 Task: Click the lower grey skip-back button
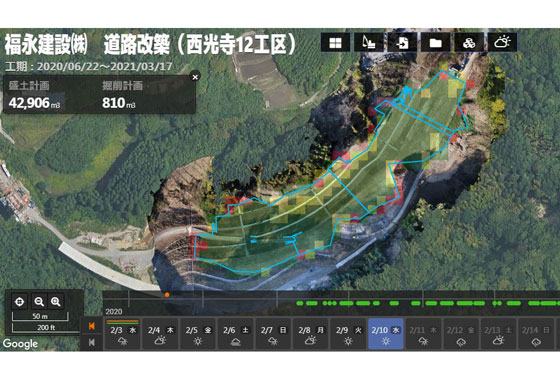pyautogui.click(x=92, y=342)
